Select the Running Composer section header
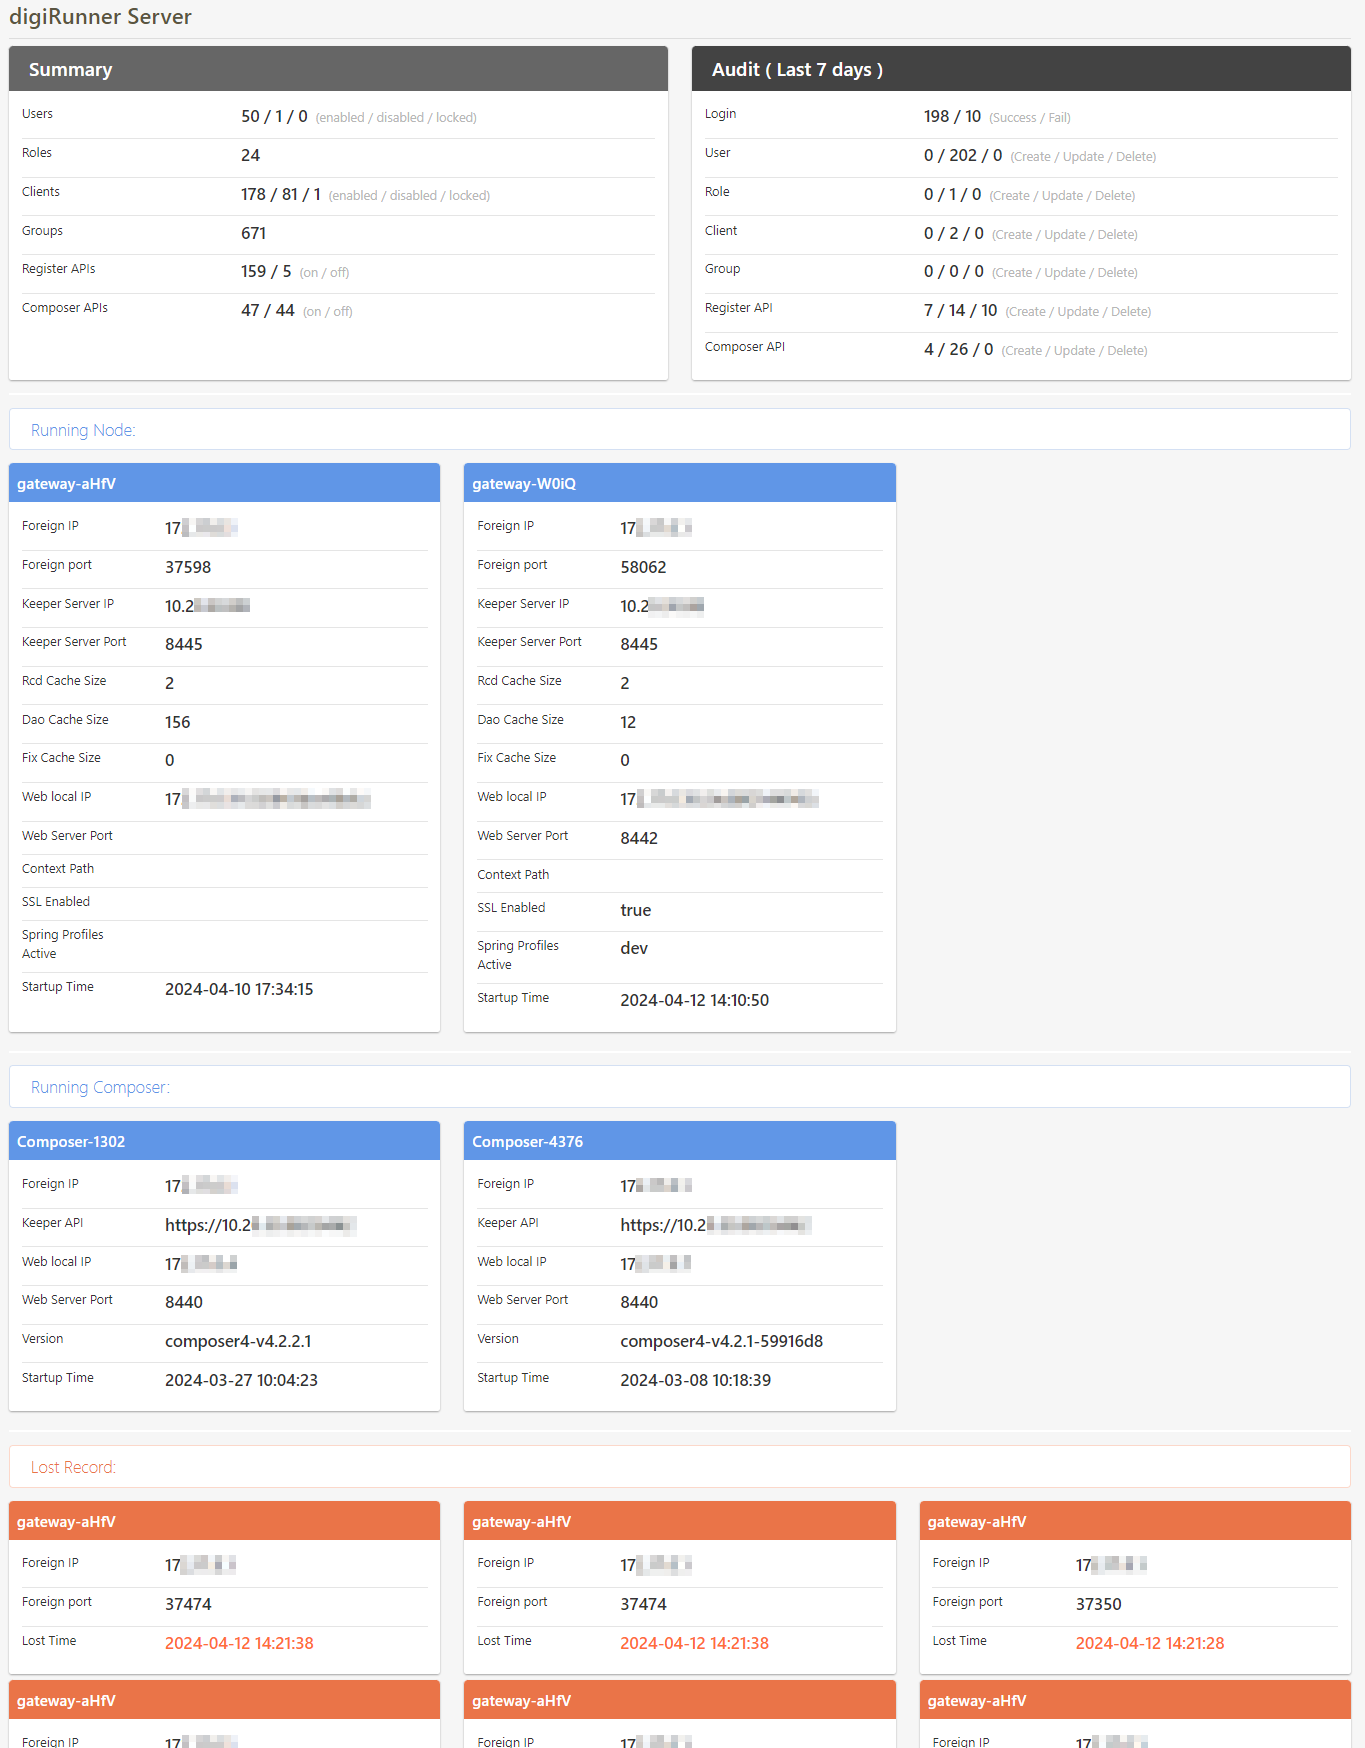 (x=100, y=1087)
